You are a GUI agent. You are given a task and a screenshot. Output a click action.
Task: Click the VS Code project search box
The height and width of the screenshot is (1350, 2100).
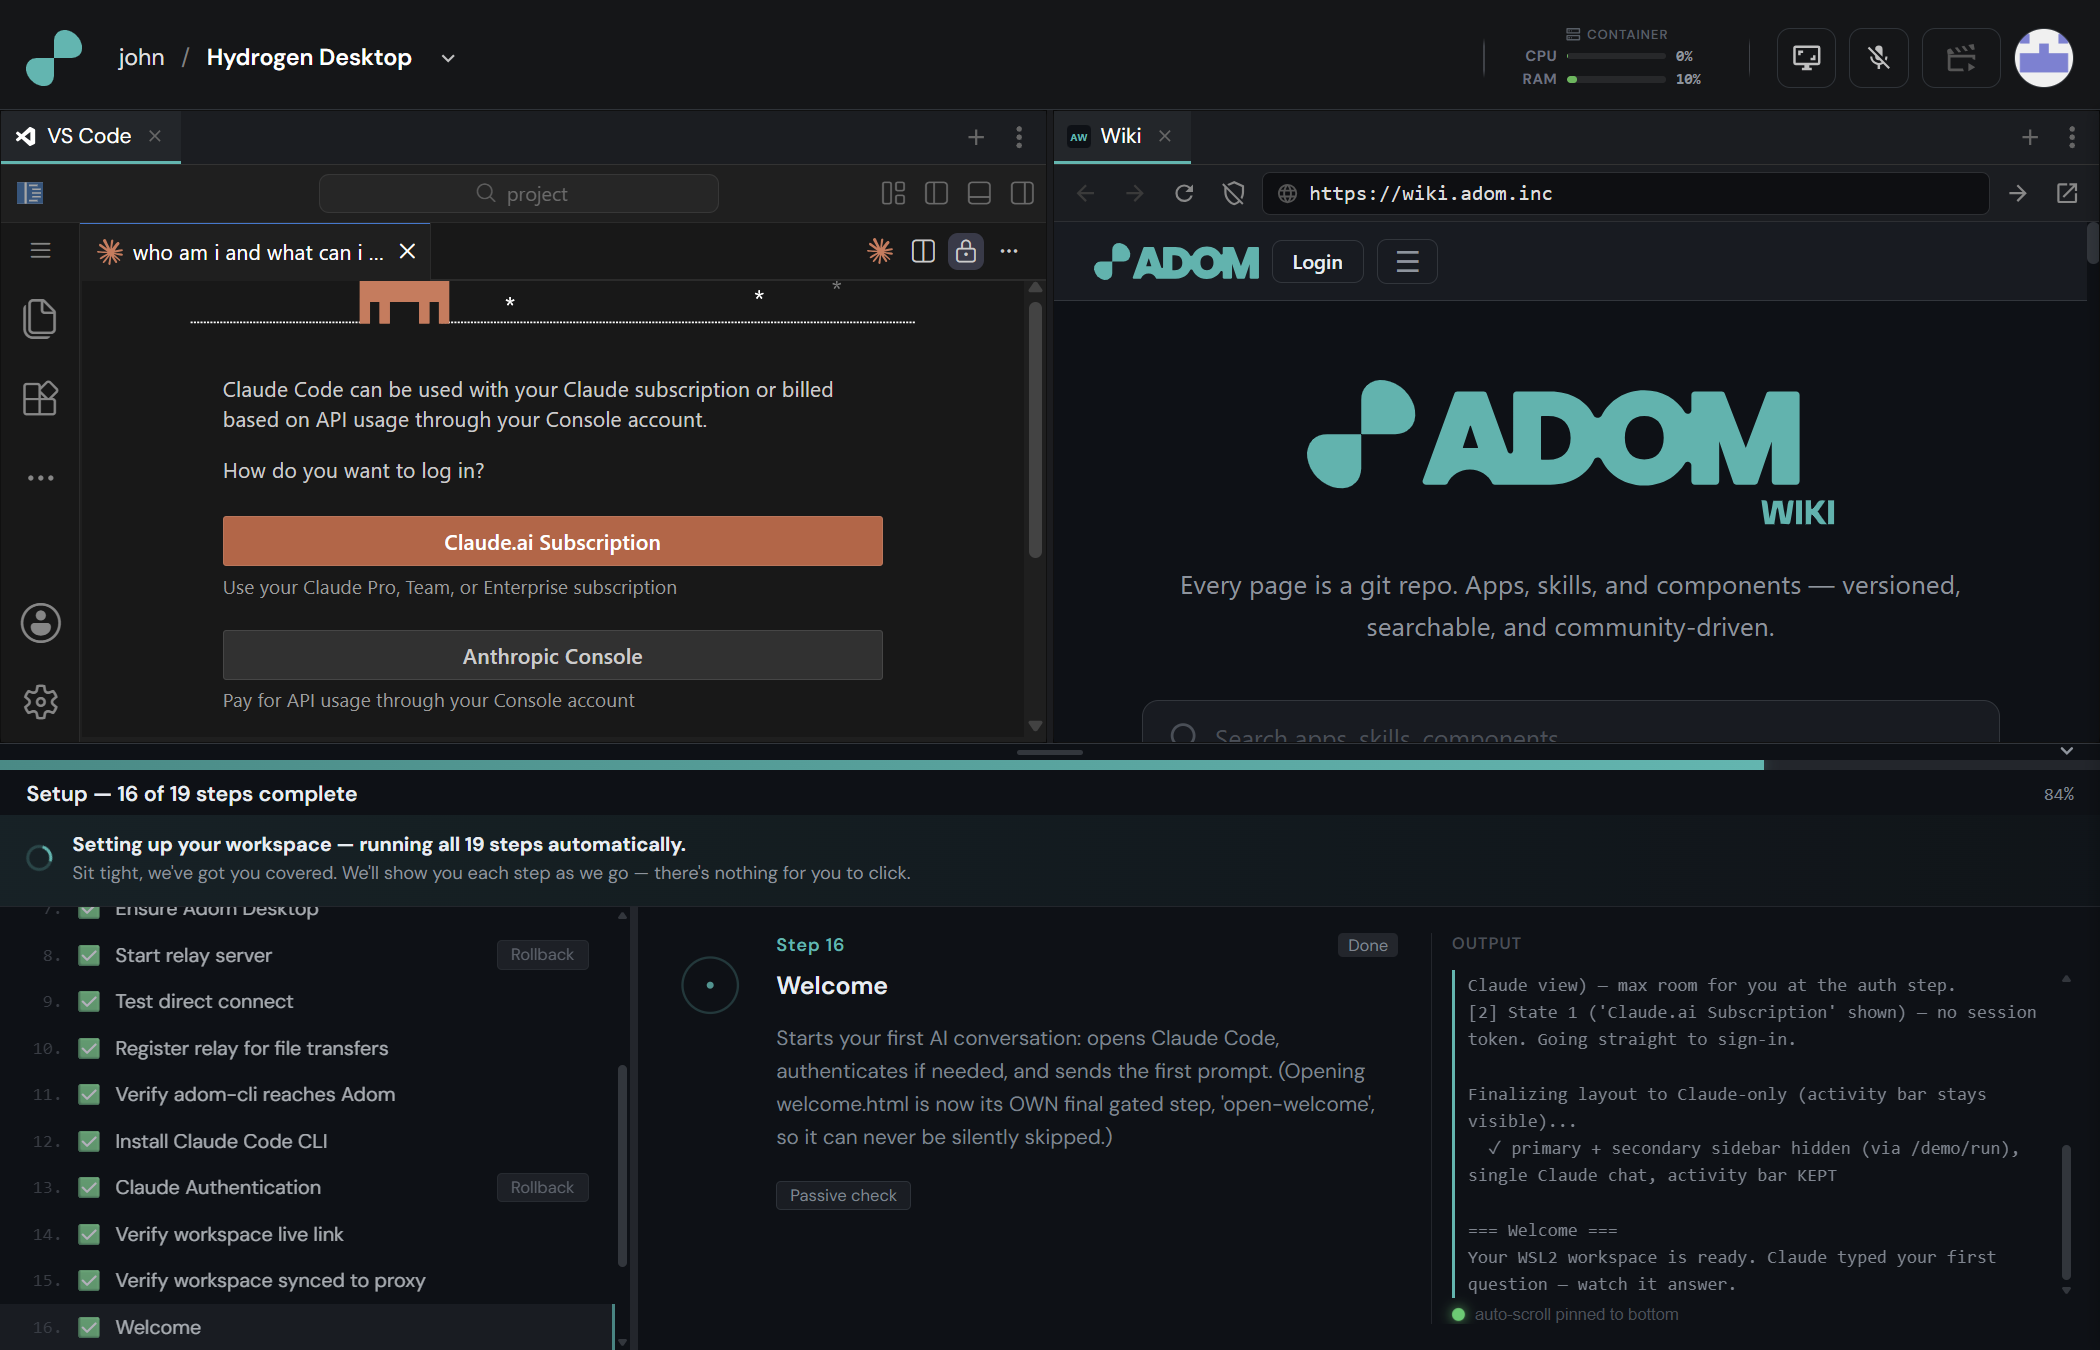coord(519,193)
